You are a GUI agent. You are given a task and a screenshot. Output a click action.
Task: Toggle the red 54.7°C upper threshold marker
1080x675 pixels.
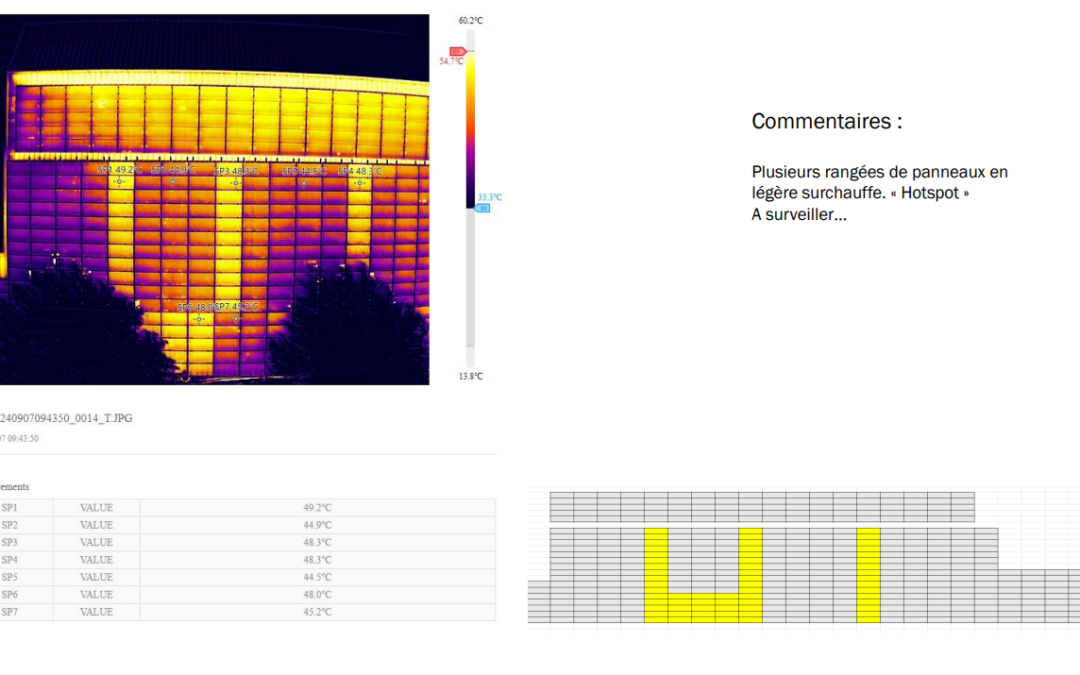[x=456, y=50]
